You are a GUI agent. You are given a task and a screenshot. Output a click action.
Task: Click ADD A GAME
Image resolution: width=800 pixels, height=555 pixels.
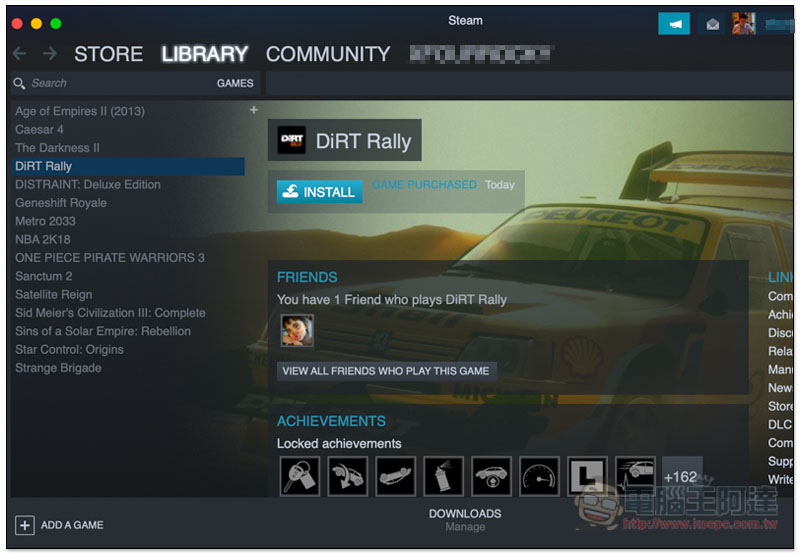coord(72,525)
